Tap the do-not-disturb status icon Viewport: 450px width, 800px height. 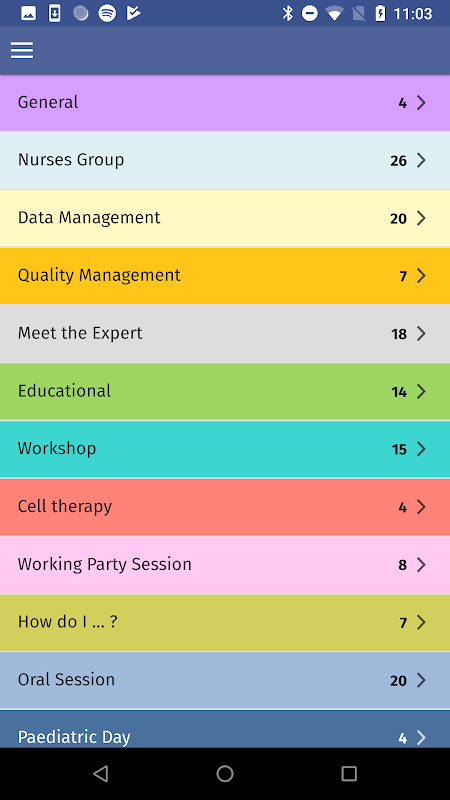tap(310, 13)
